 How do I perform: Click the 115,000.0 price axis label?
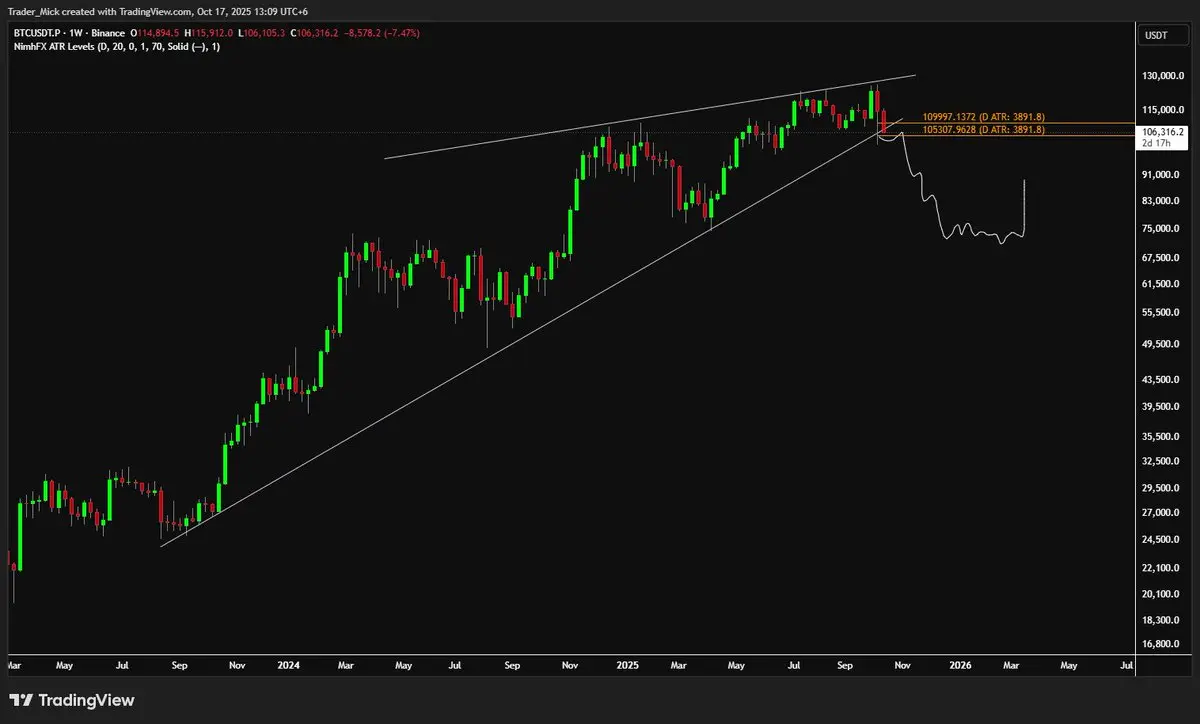click(x=1164, y=110)
